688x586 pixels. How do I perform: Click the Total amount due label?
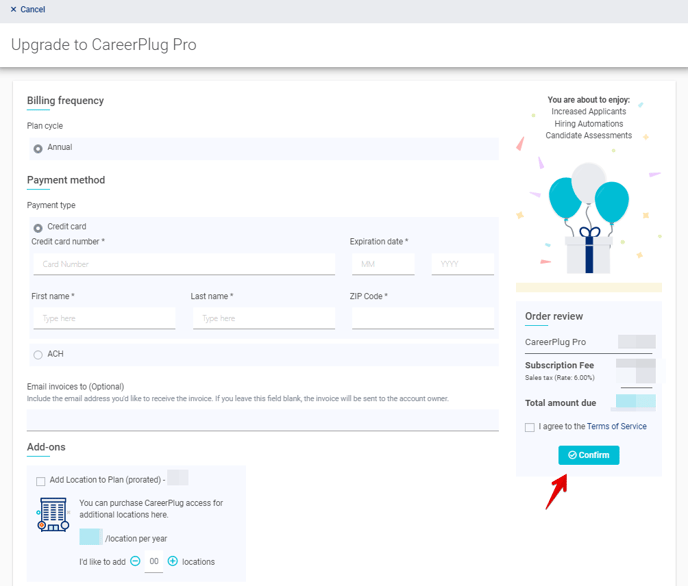click(560, 403)
